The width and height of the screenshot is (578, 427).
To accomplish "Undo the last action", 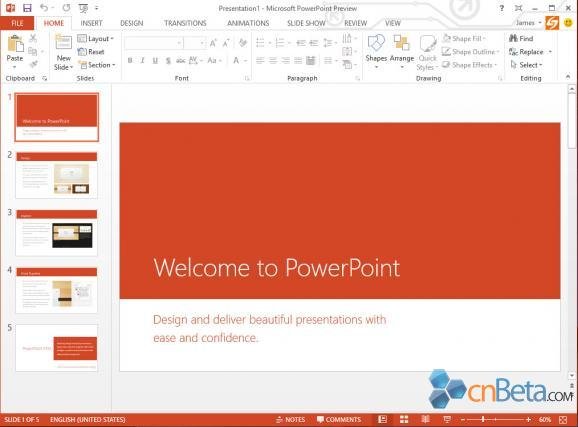I will 44,8.
